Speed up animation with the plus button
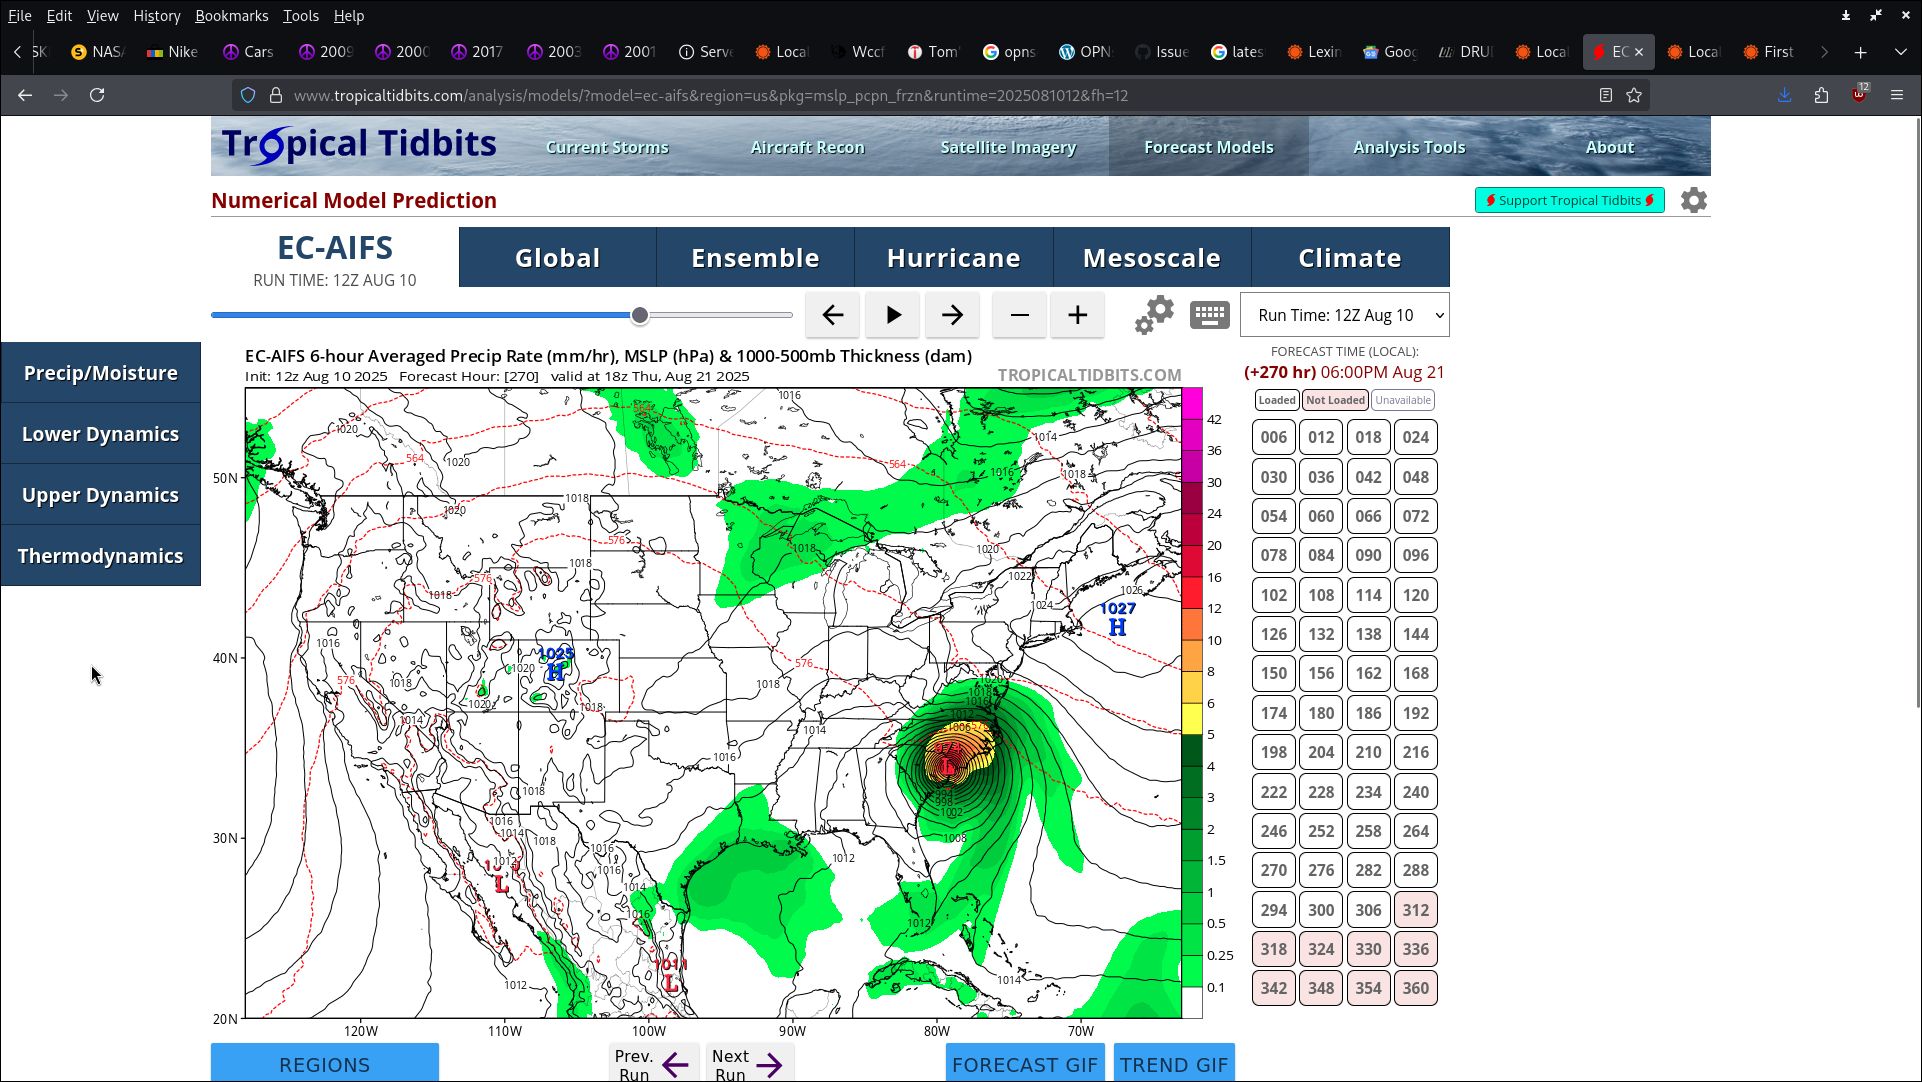This screenshot has height=1082, width=1922. (x=1077, y=315)
